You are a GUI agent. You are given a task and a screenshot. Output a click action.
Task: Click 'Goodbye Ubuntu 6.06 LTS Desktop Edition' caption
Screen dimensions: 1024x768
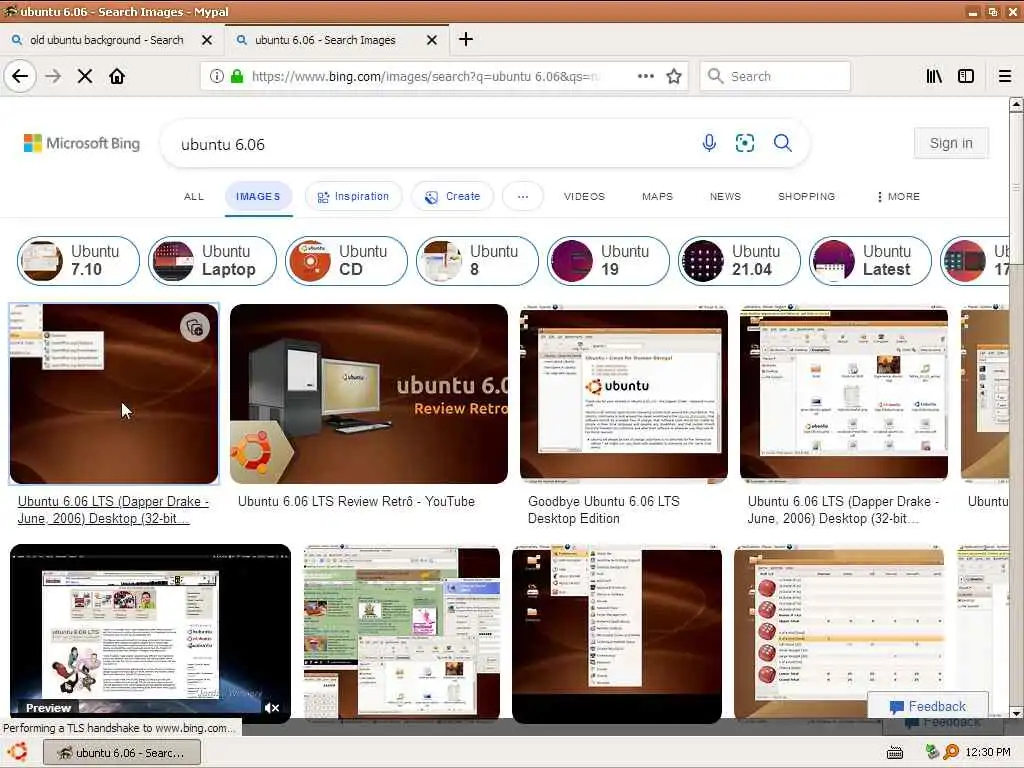click(603, 510)
